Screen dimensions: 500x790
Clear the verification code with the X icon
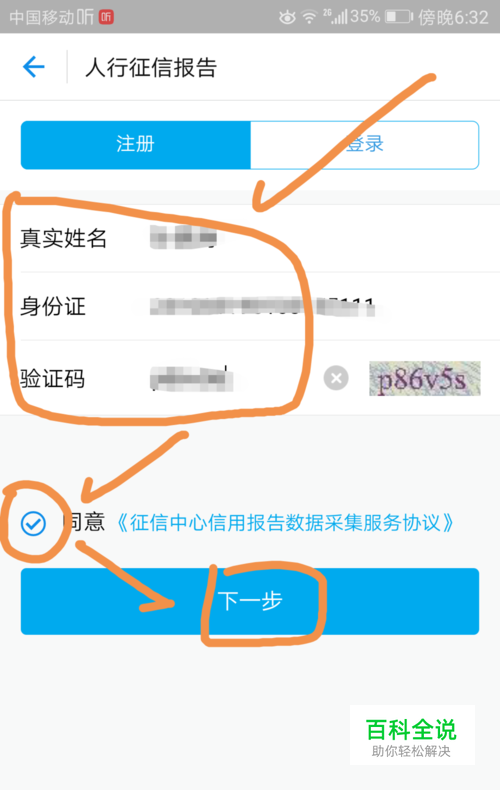336,377
